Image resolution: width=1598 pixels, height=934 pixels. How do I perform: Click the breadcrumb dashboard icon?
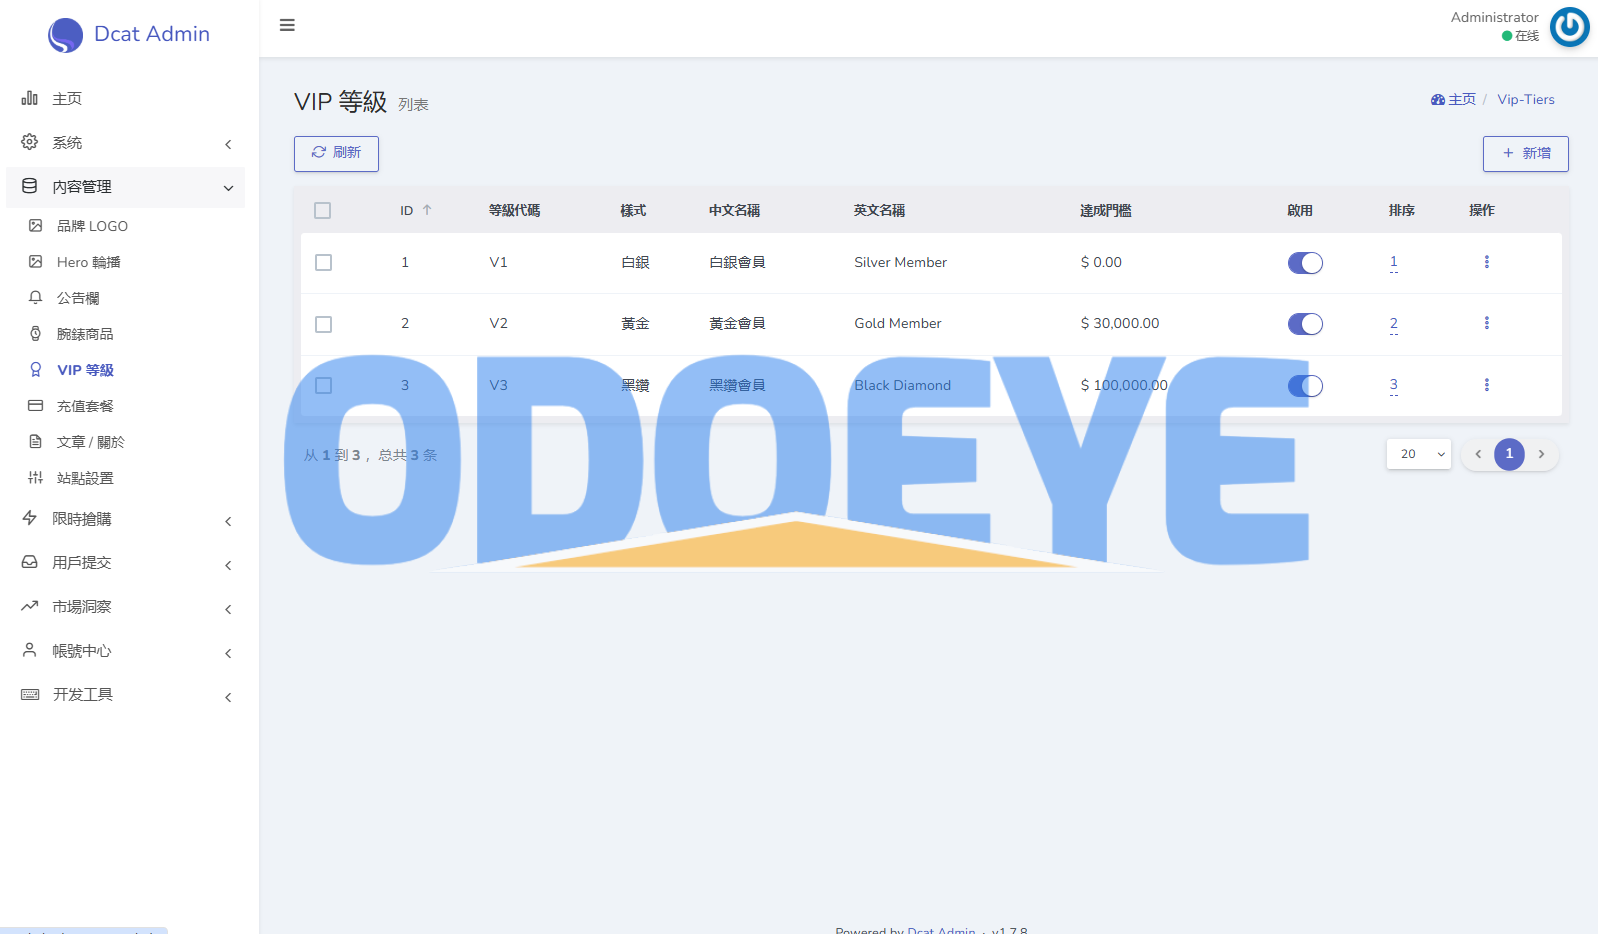1438,100
